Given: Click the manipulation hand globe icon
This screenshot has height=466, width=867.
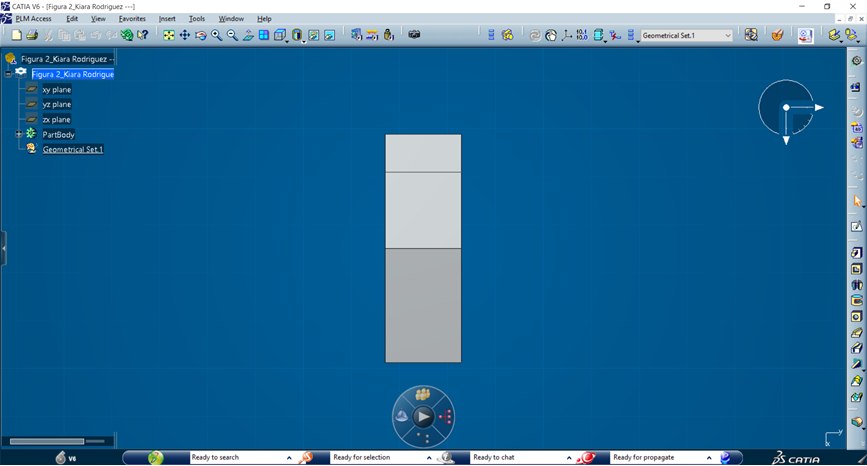Looking at the screenshot, I should (x=551, y=35).
